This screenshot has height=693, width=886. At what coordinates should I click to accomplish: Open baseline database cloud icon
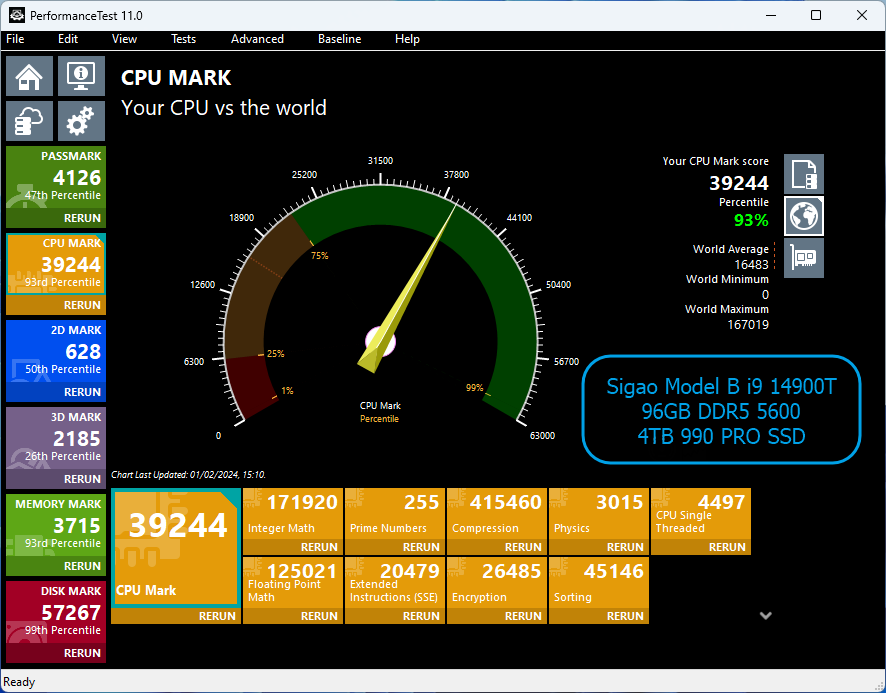[x=28, y=120]
